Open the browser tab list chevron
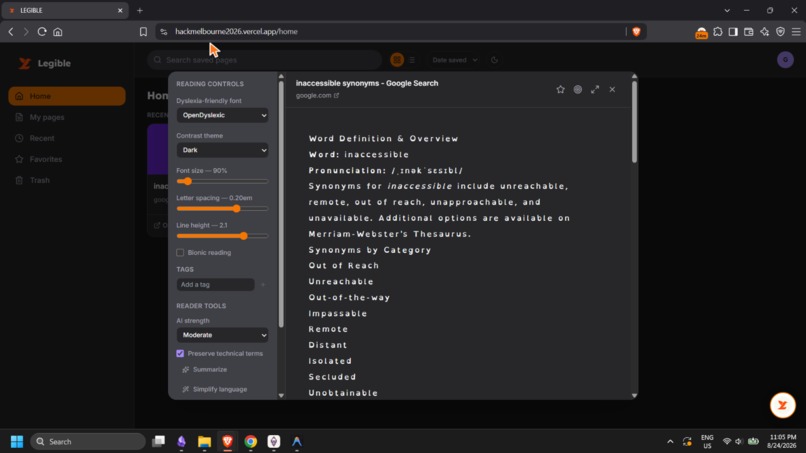Image resolution: width=806 pixels, height=453 pixels. [x=727, y=10]
